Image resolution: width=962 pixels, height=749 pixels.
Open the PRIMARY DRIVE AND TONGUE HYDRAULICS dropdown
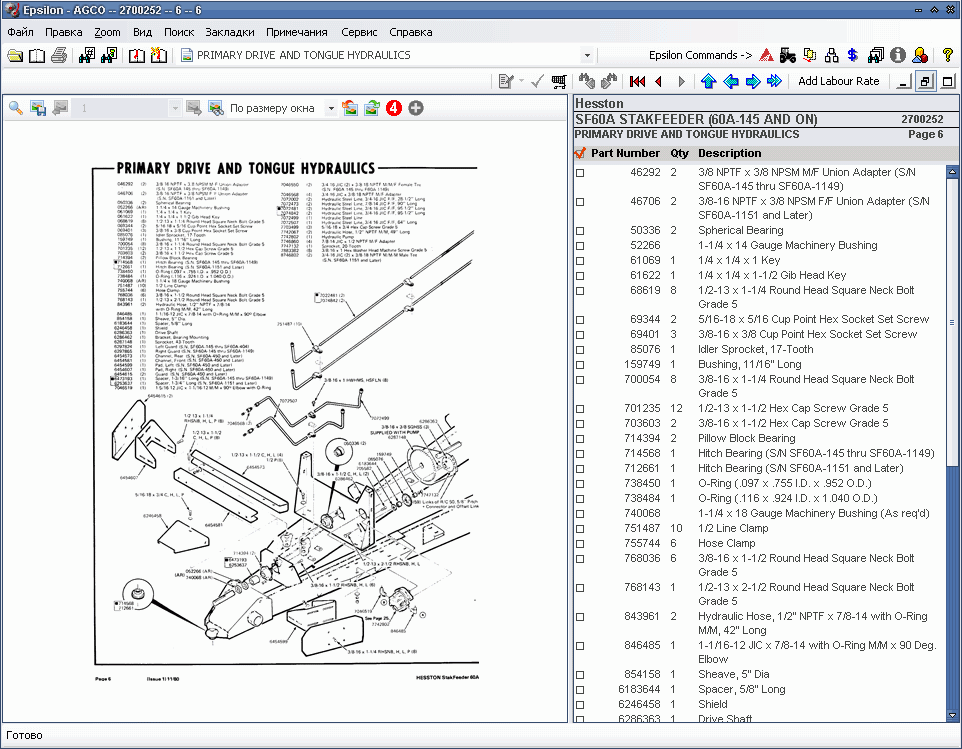click(x=587, y=55)
